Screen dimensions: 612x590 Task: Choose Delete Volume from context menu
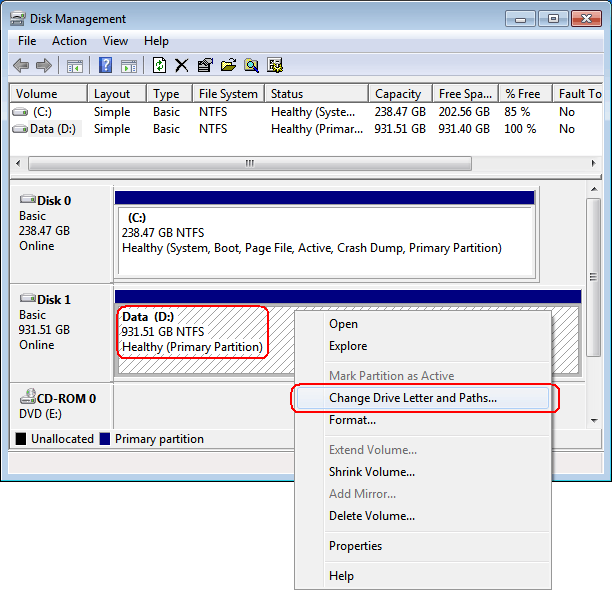(x=372, y=516)
